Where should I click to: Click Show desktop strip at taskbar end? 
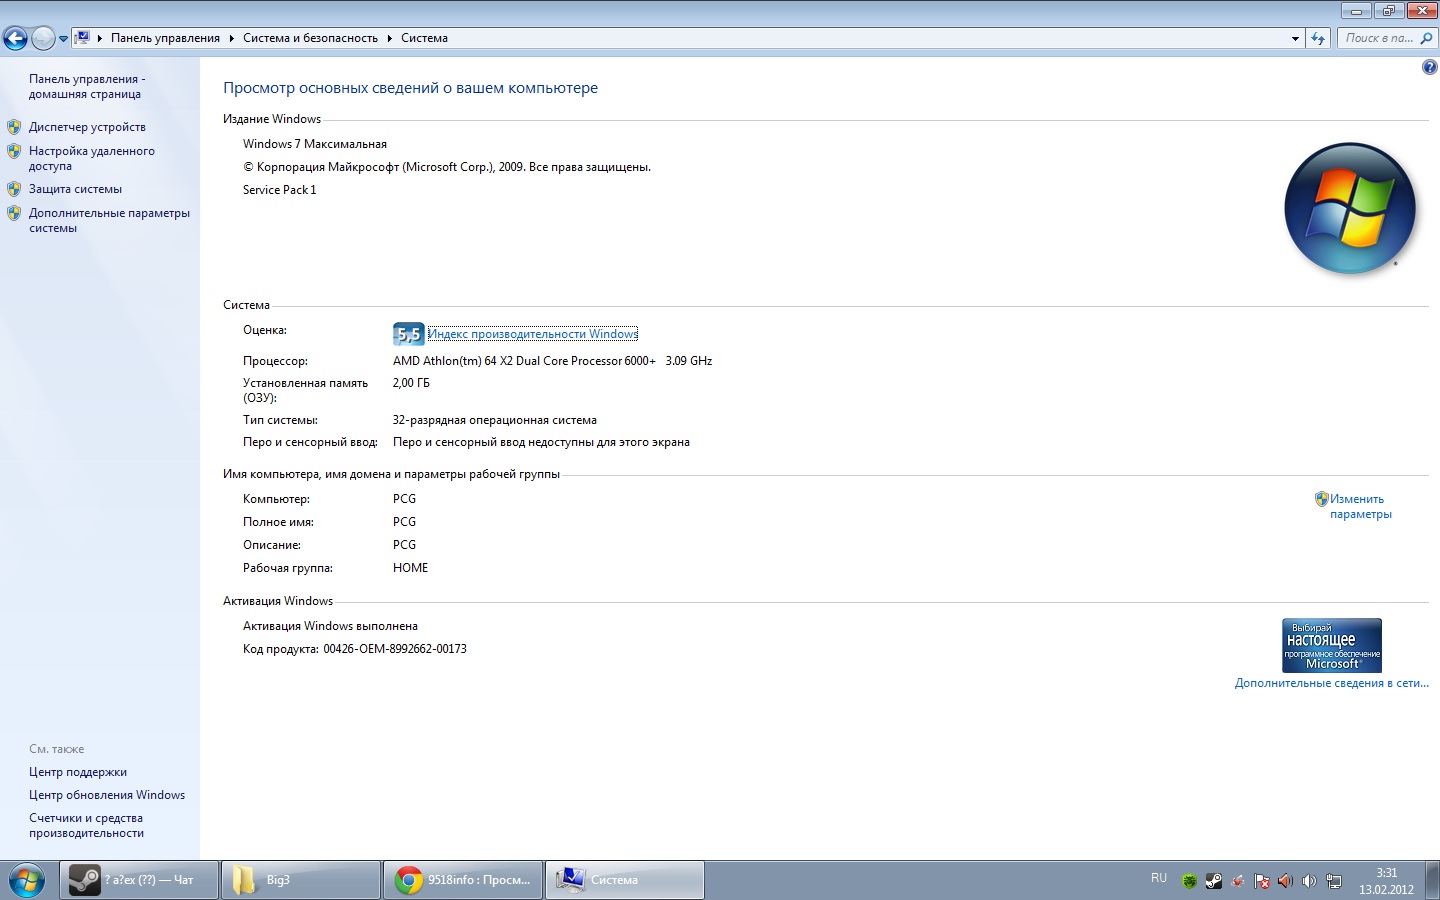[1433, 880]
